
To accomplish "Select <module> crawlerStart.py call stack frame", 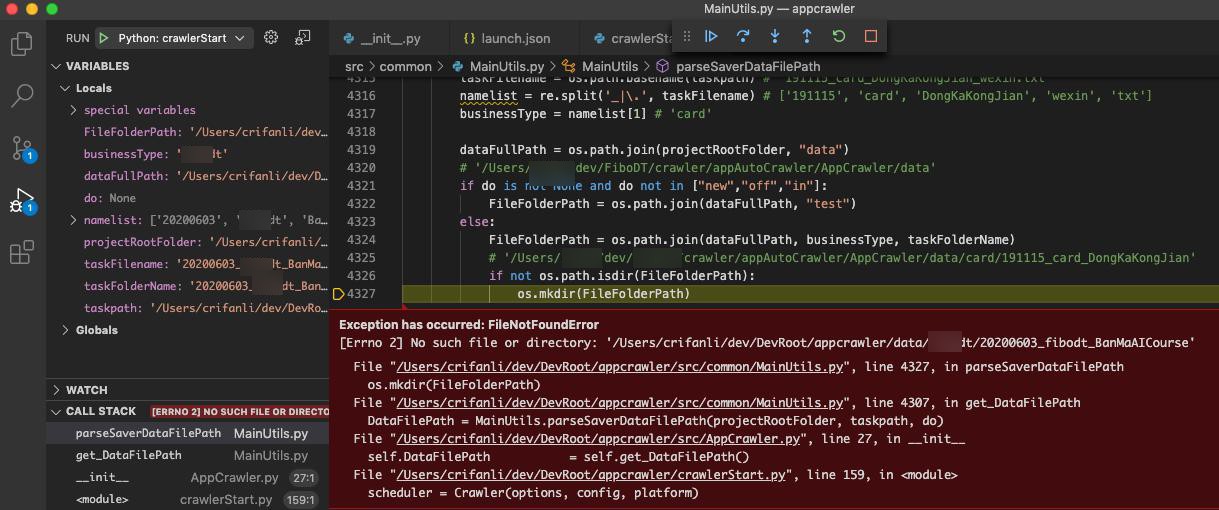I will point(187,499).
